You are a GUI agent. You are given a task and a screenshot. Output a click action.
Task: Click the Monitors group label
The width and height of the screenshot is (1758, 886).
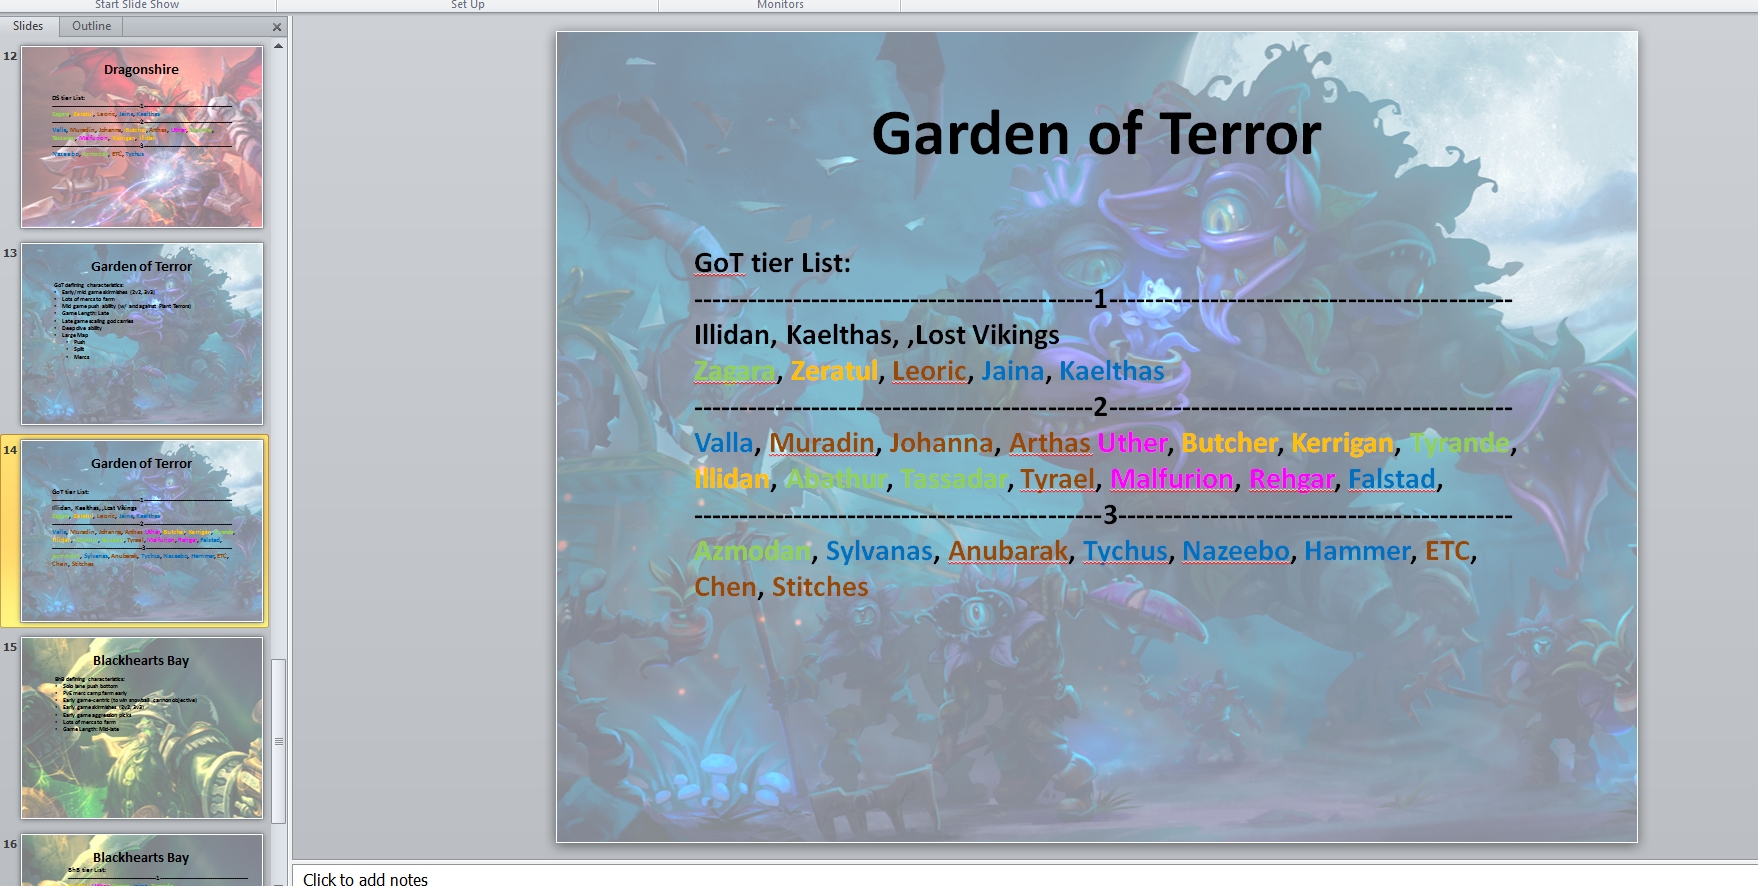pyautogui.click(x=780, y=5)
